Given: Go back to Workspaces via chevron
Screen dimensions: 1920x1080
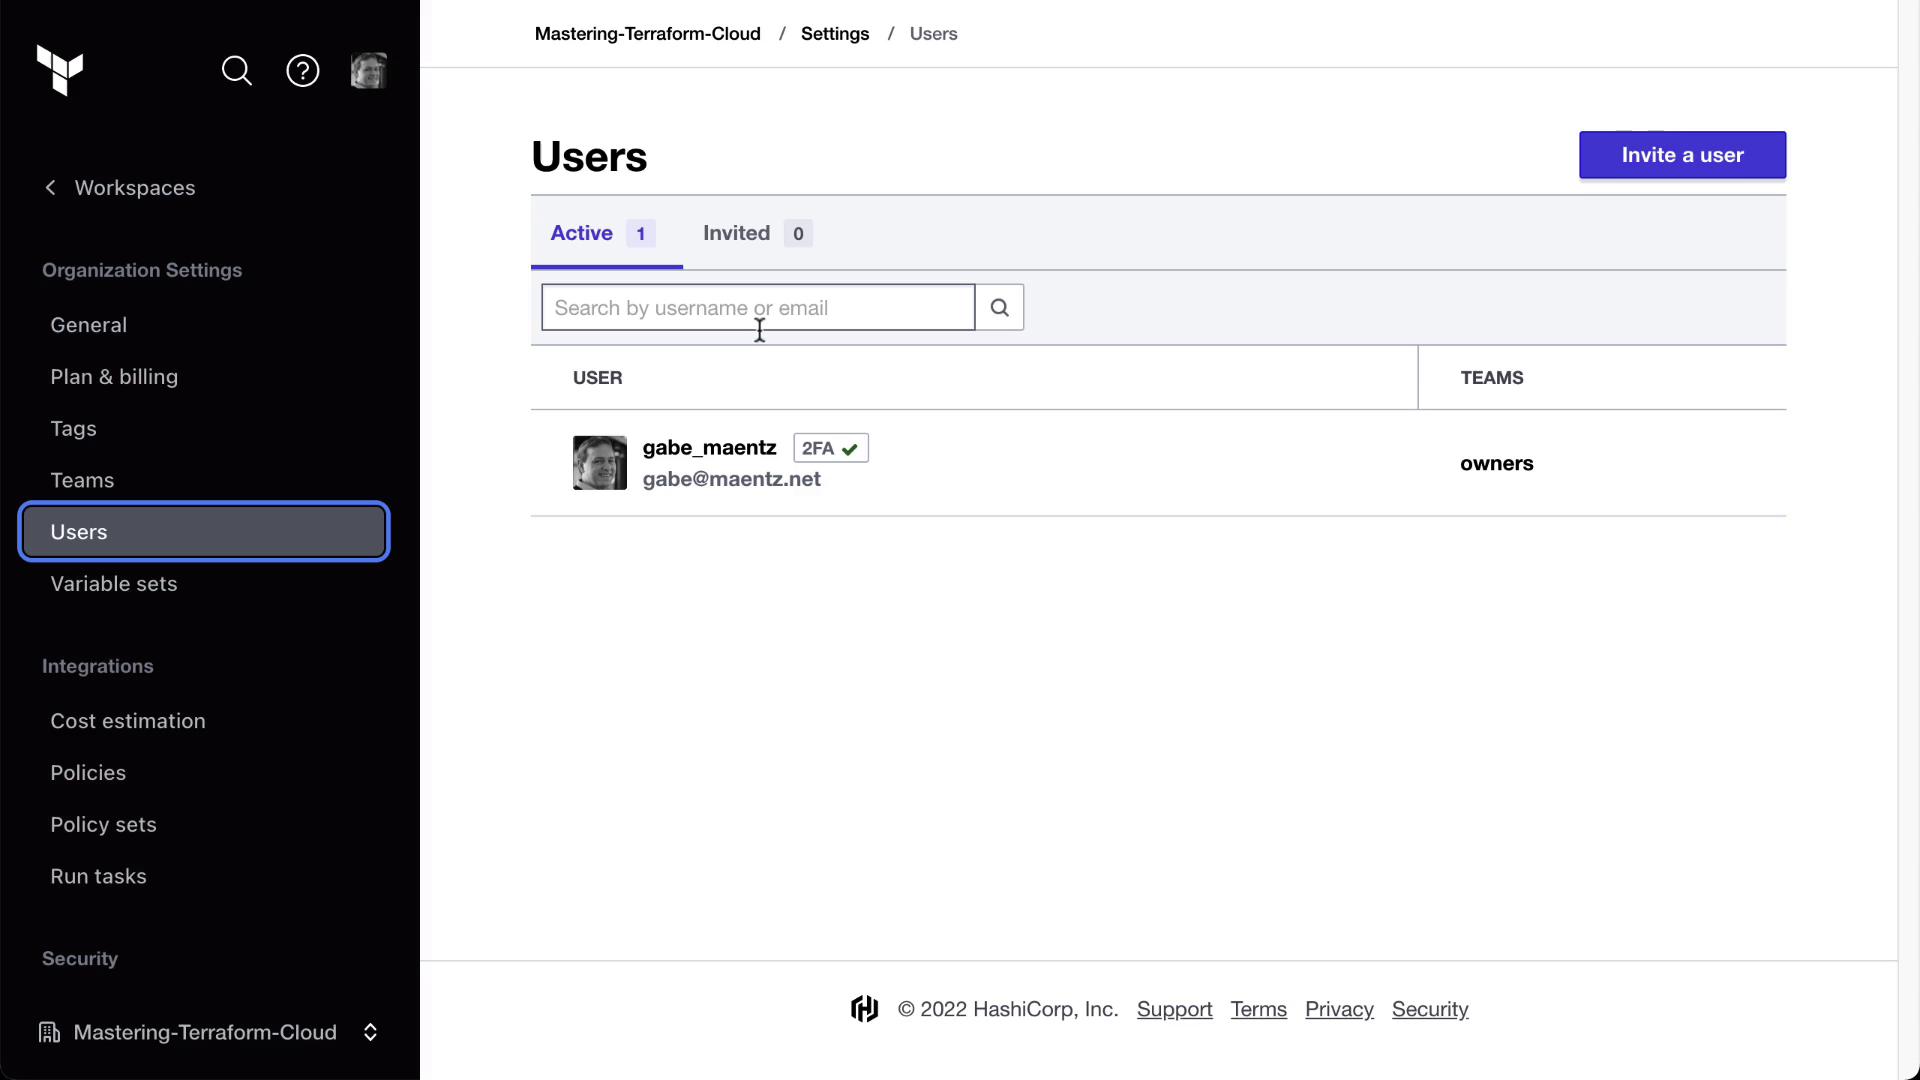Looking at the screenshot, I should 51,188.
